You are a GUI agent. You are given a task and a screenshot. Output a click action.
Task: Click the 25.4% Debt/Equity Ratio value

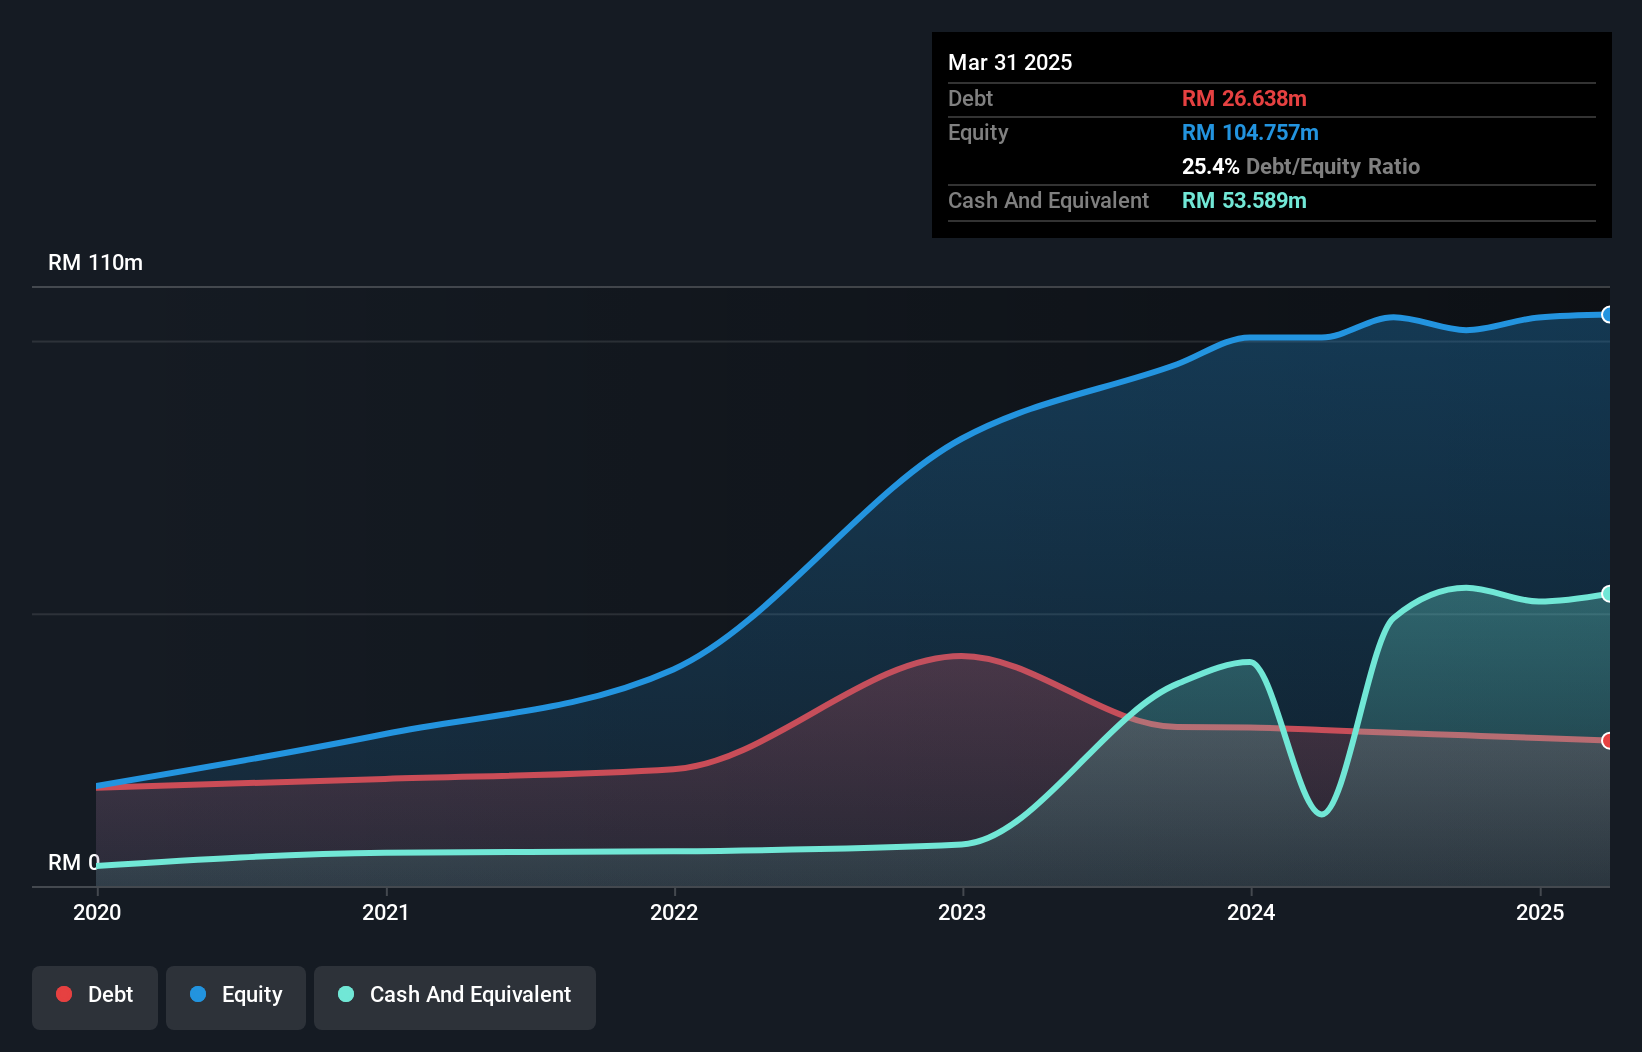(1209, 166)
